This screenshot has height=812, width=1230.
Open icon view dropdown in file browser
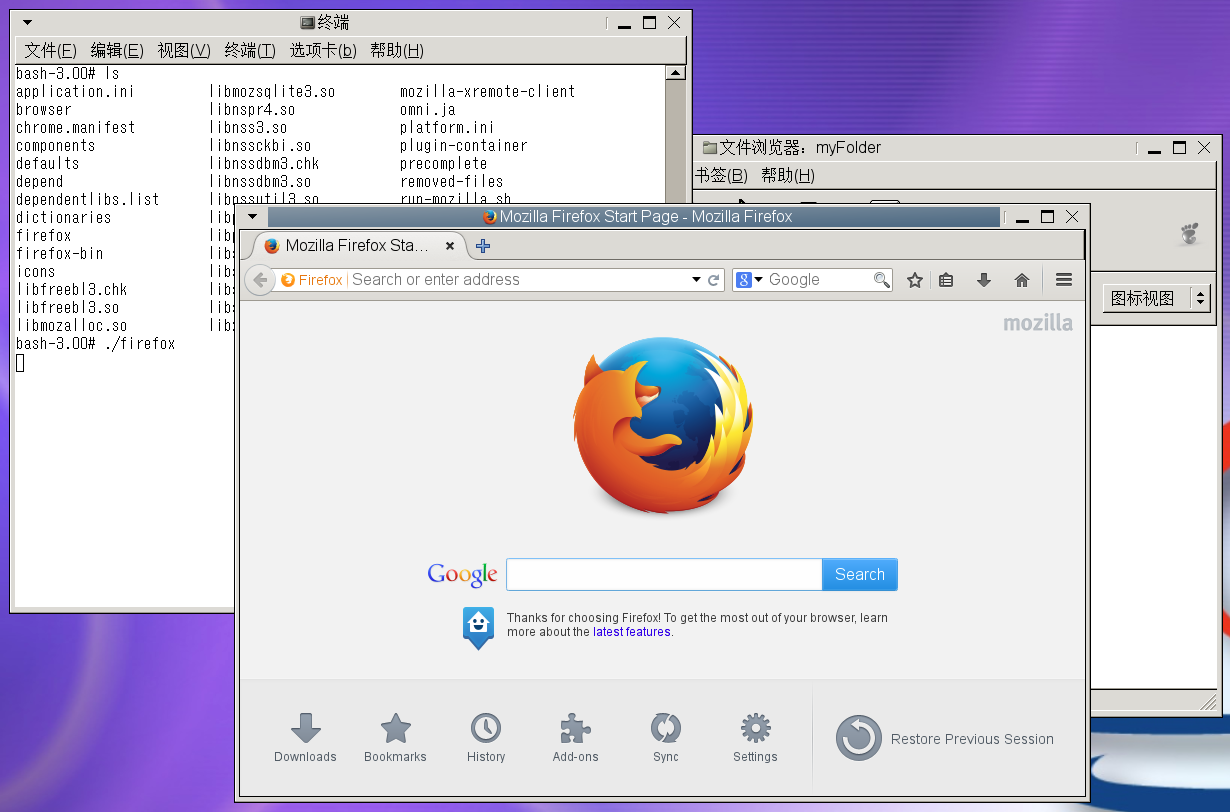[1157, 298]
